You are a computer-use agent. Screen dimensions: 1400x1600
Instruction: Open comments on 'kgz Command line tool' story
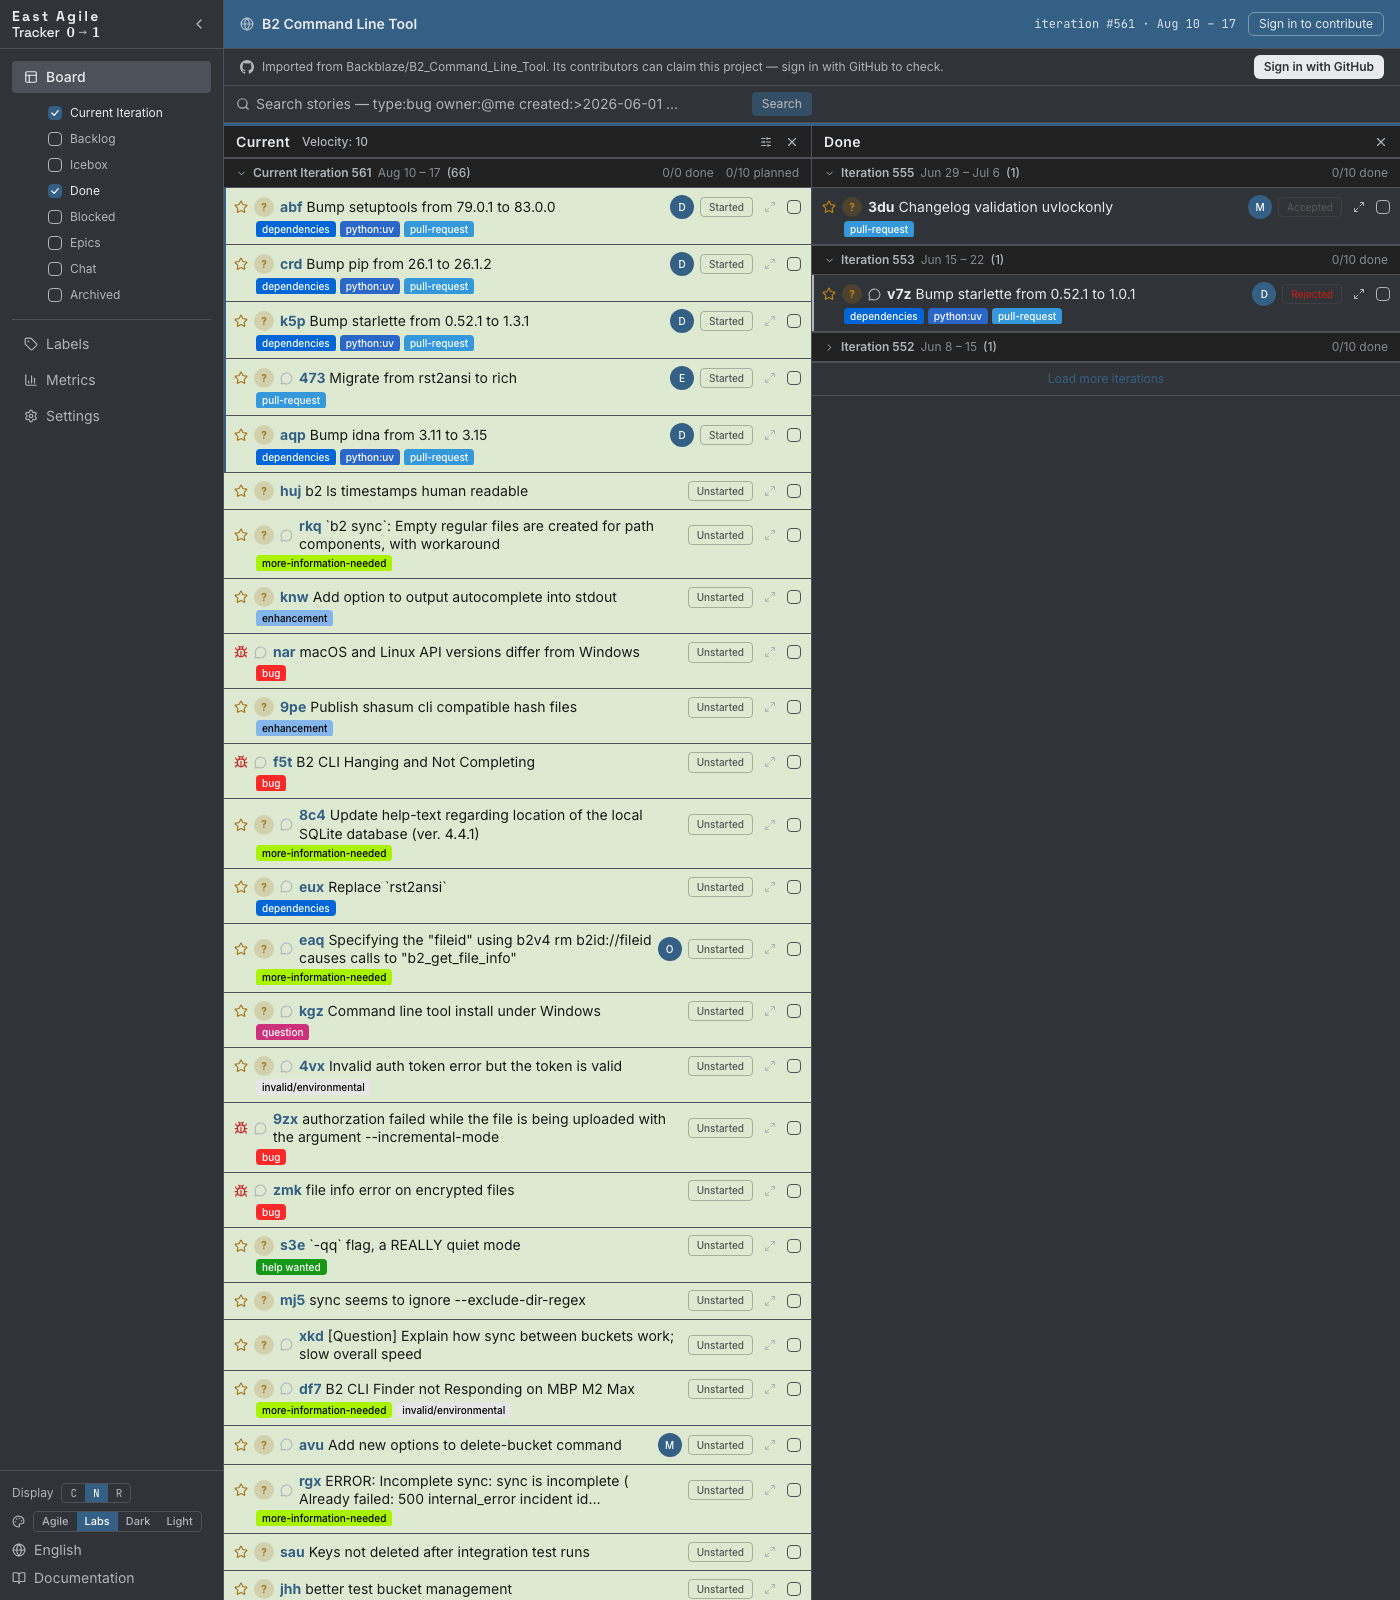[286, 1012]
